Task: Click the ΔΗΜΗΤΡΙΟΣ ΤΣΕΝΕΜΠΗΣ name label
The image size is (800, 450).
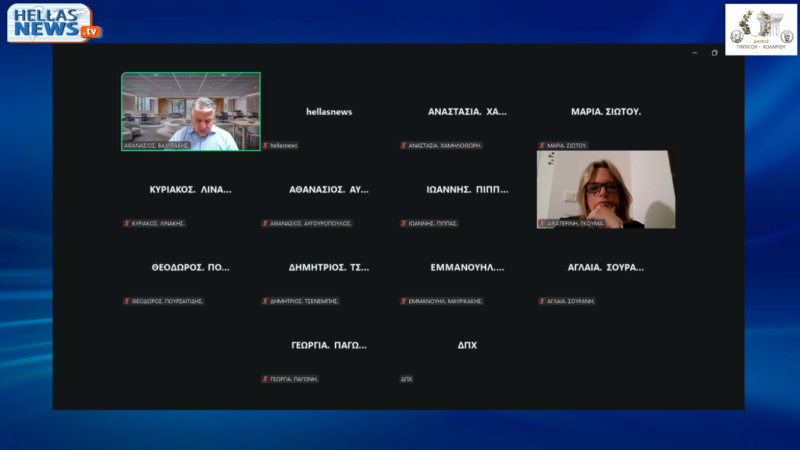Action: (304, 301)
